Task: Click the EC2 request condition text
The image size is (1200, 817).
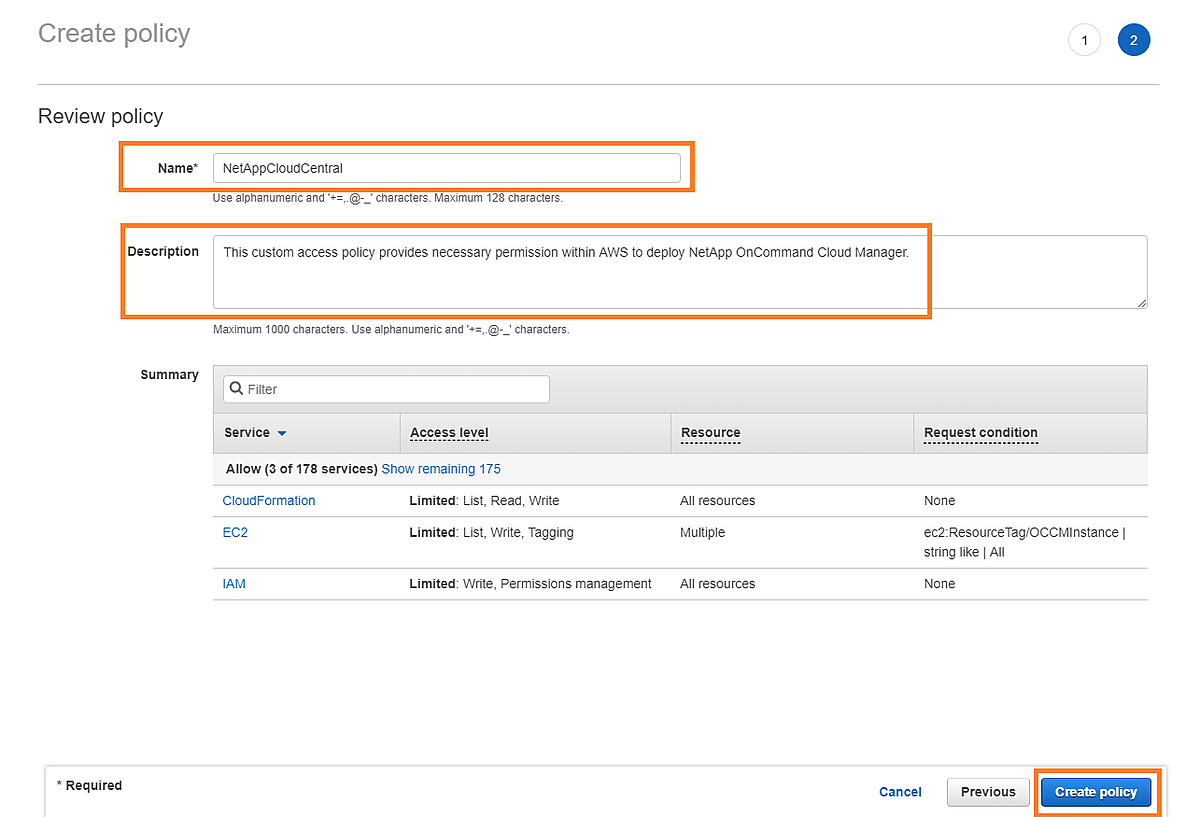Action: click(x=1024, y=542)
